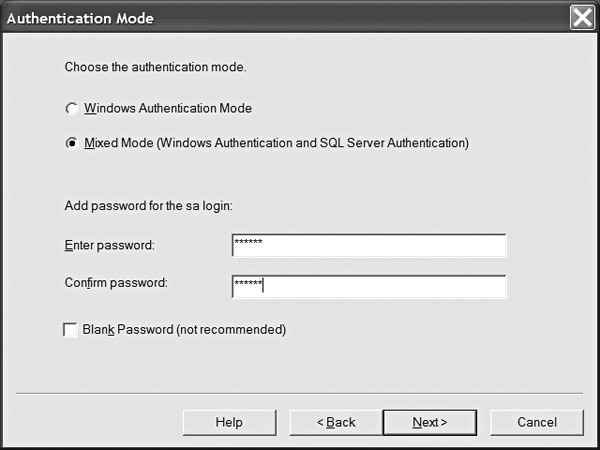
Task: Close the Authentication Mode dialog
Action: pos(583,17)
